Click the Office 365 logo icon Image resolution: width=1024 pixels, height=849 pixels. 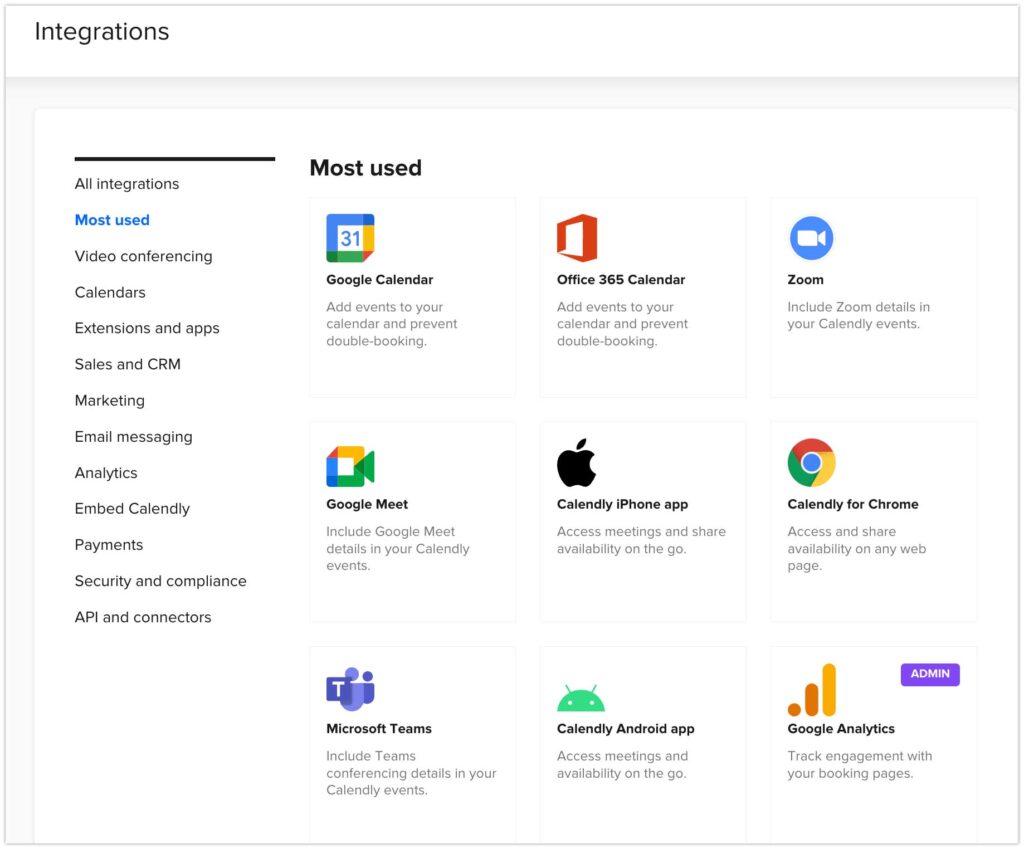click(577, 238)
